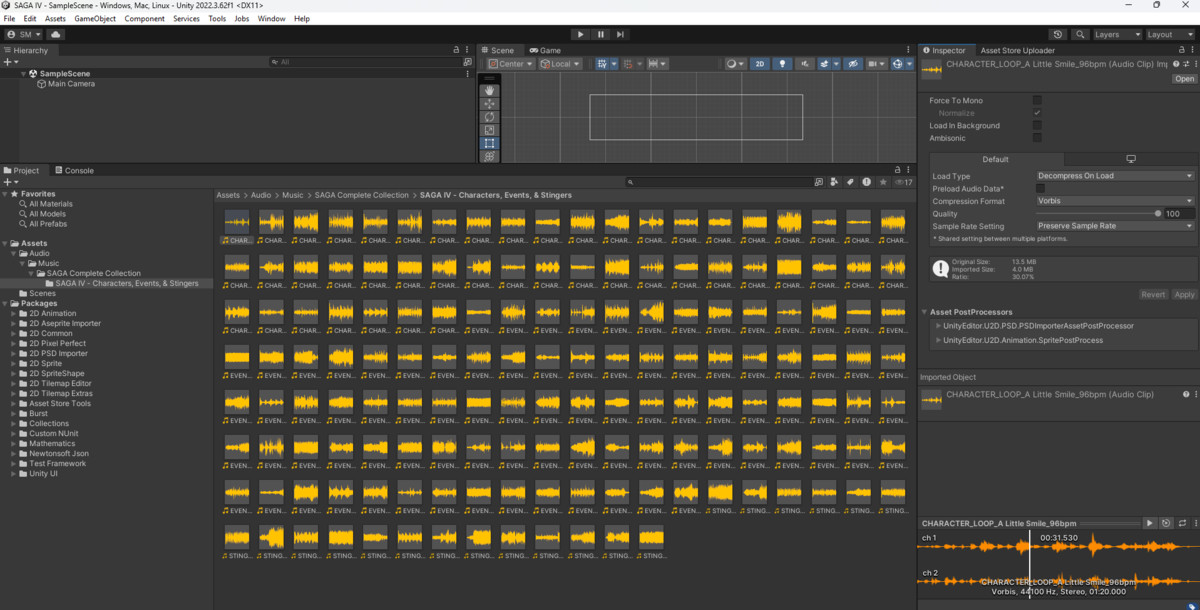Image resolution: width=1200 pixels, height=610 pixels.
Task: Open the GameObject menu
Action: tap(97, 19)
